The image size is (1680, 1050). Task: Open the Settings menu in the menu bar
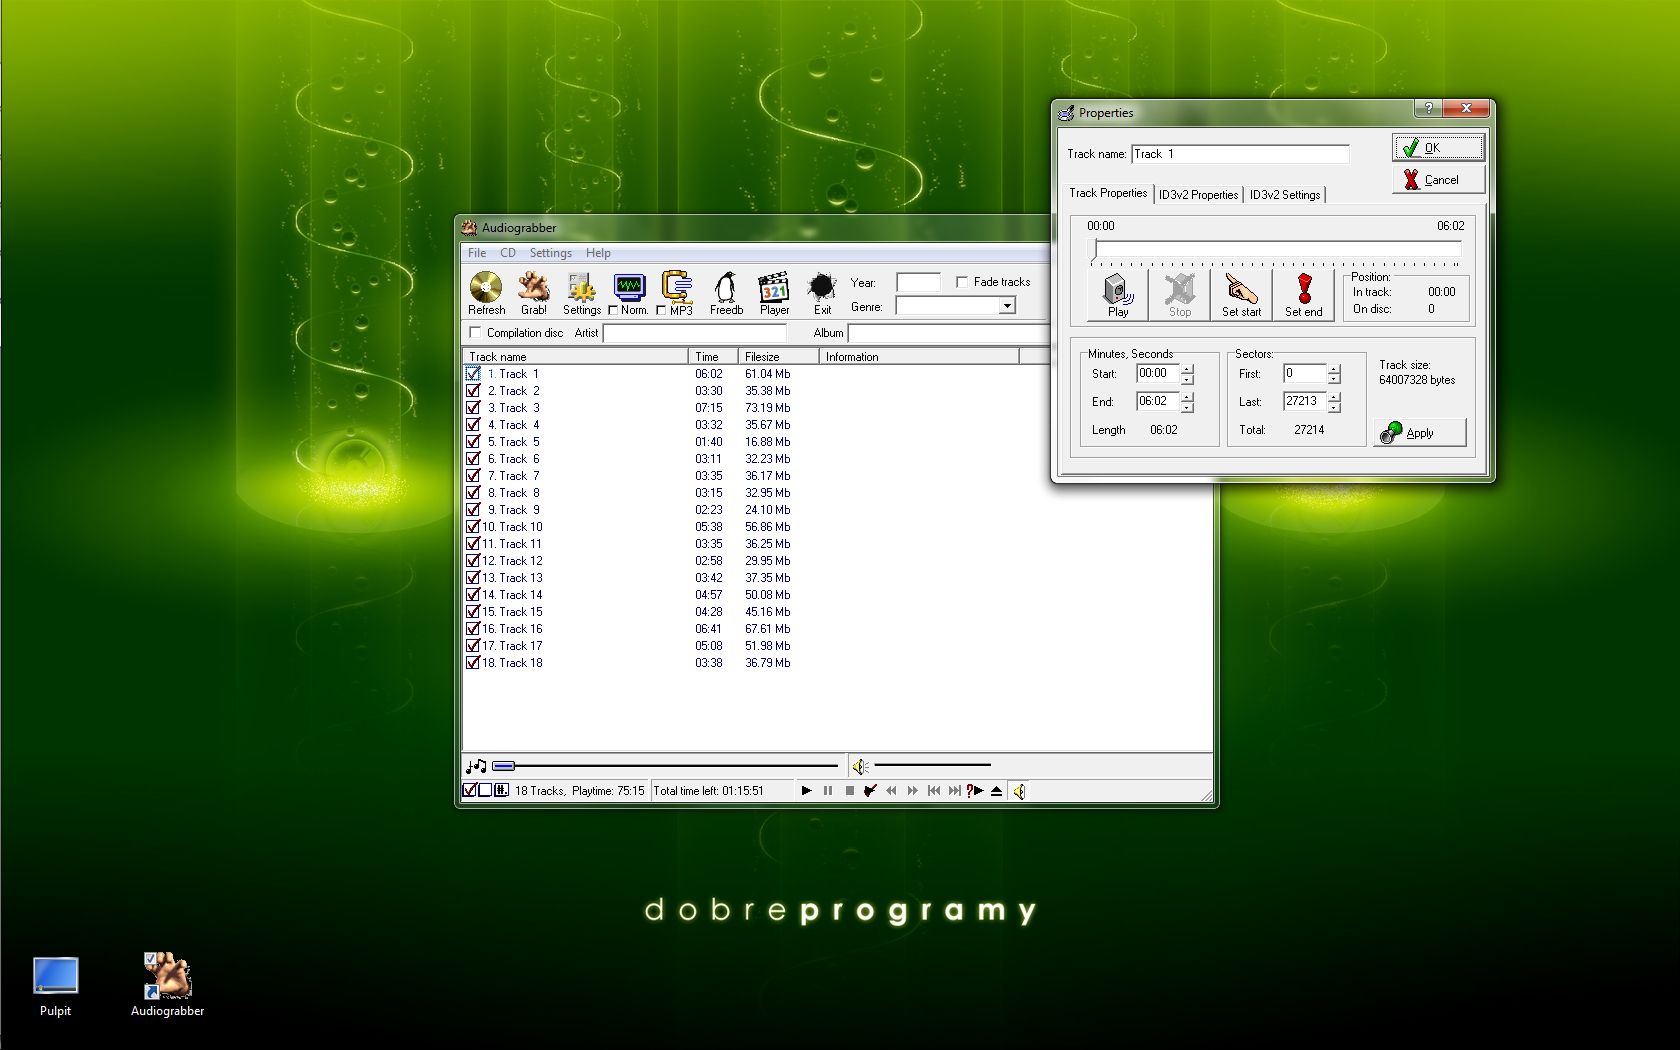(551, 253)
